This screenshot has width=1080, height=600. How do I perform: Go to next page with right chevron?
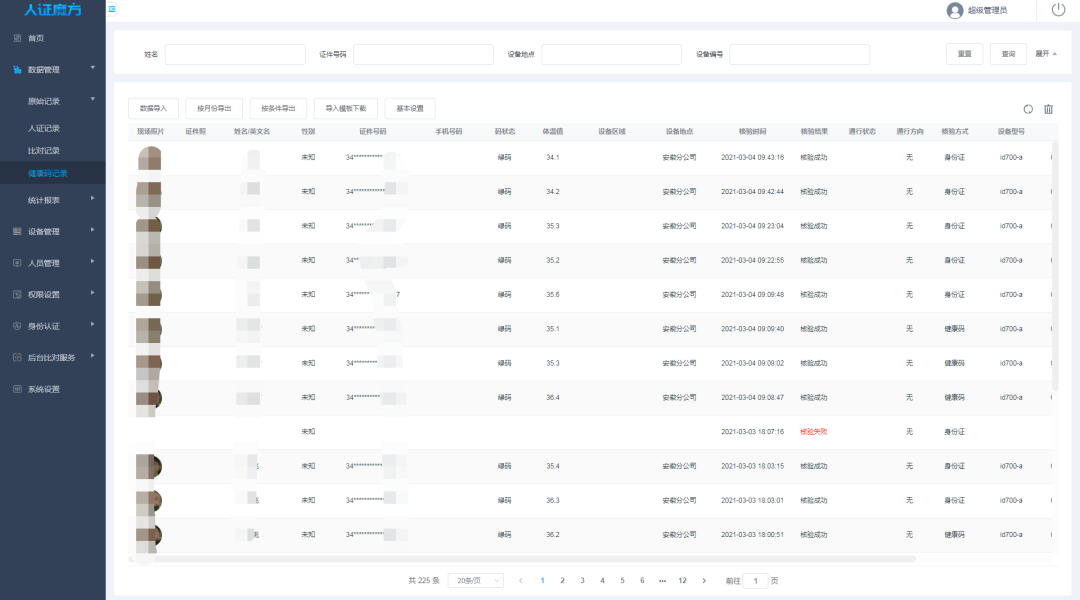click(x=704, y=580)
